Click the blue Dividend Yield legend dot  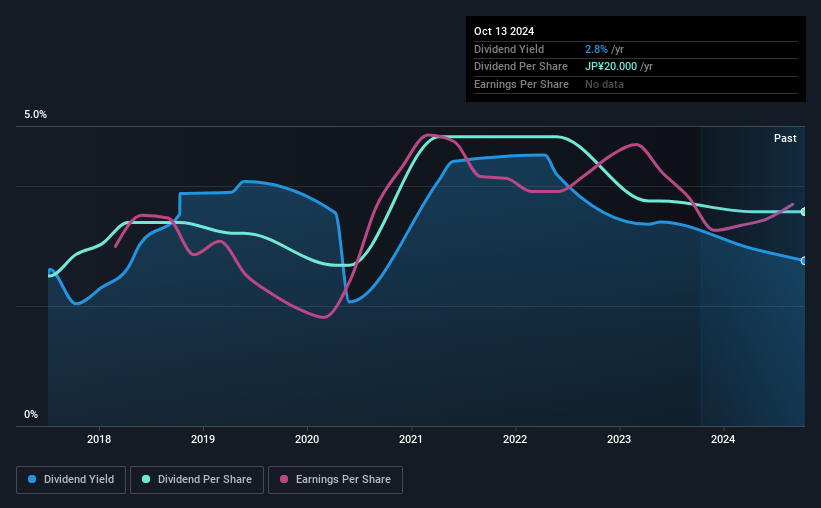point(32,479)
